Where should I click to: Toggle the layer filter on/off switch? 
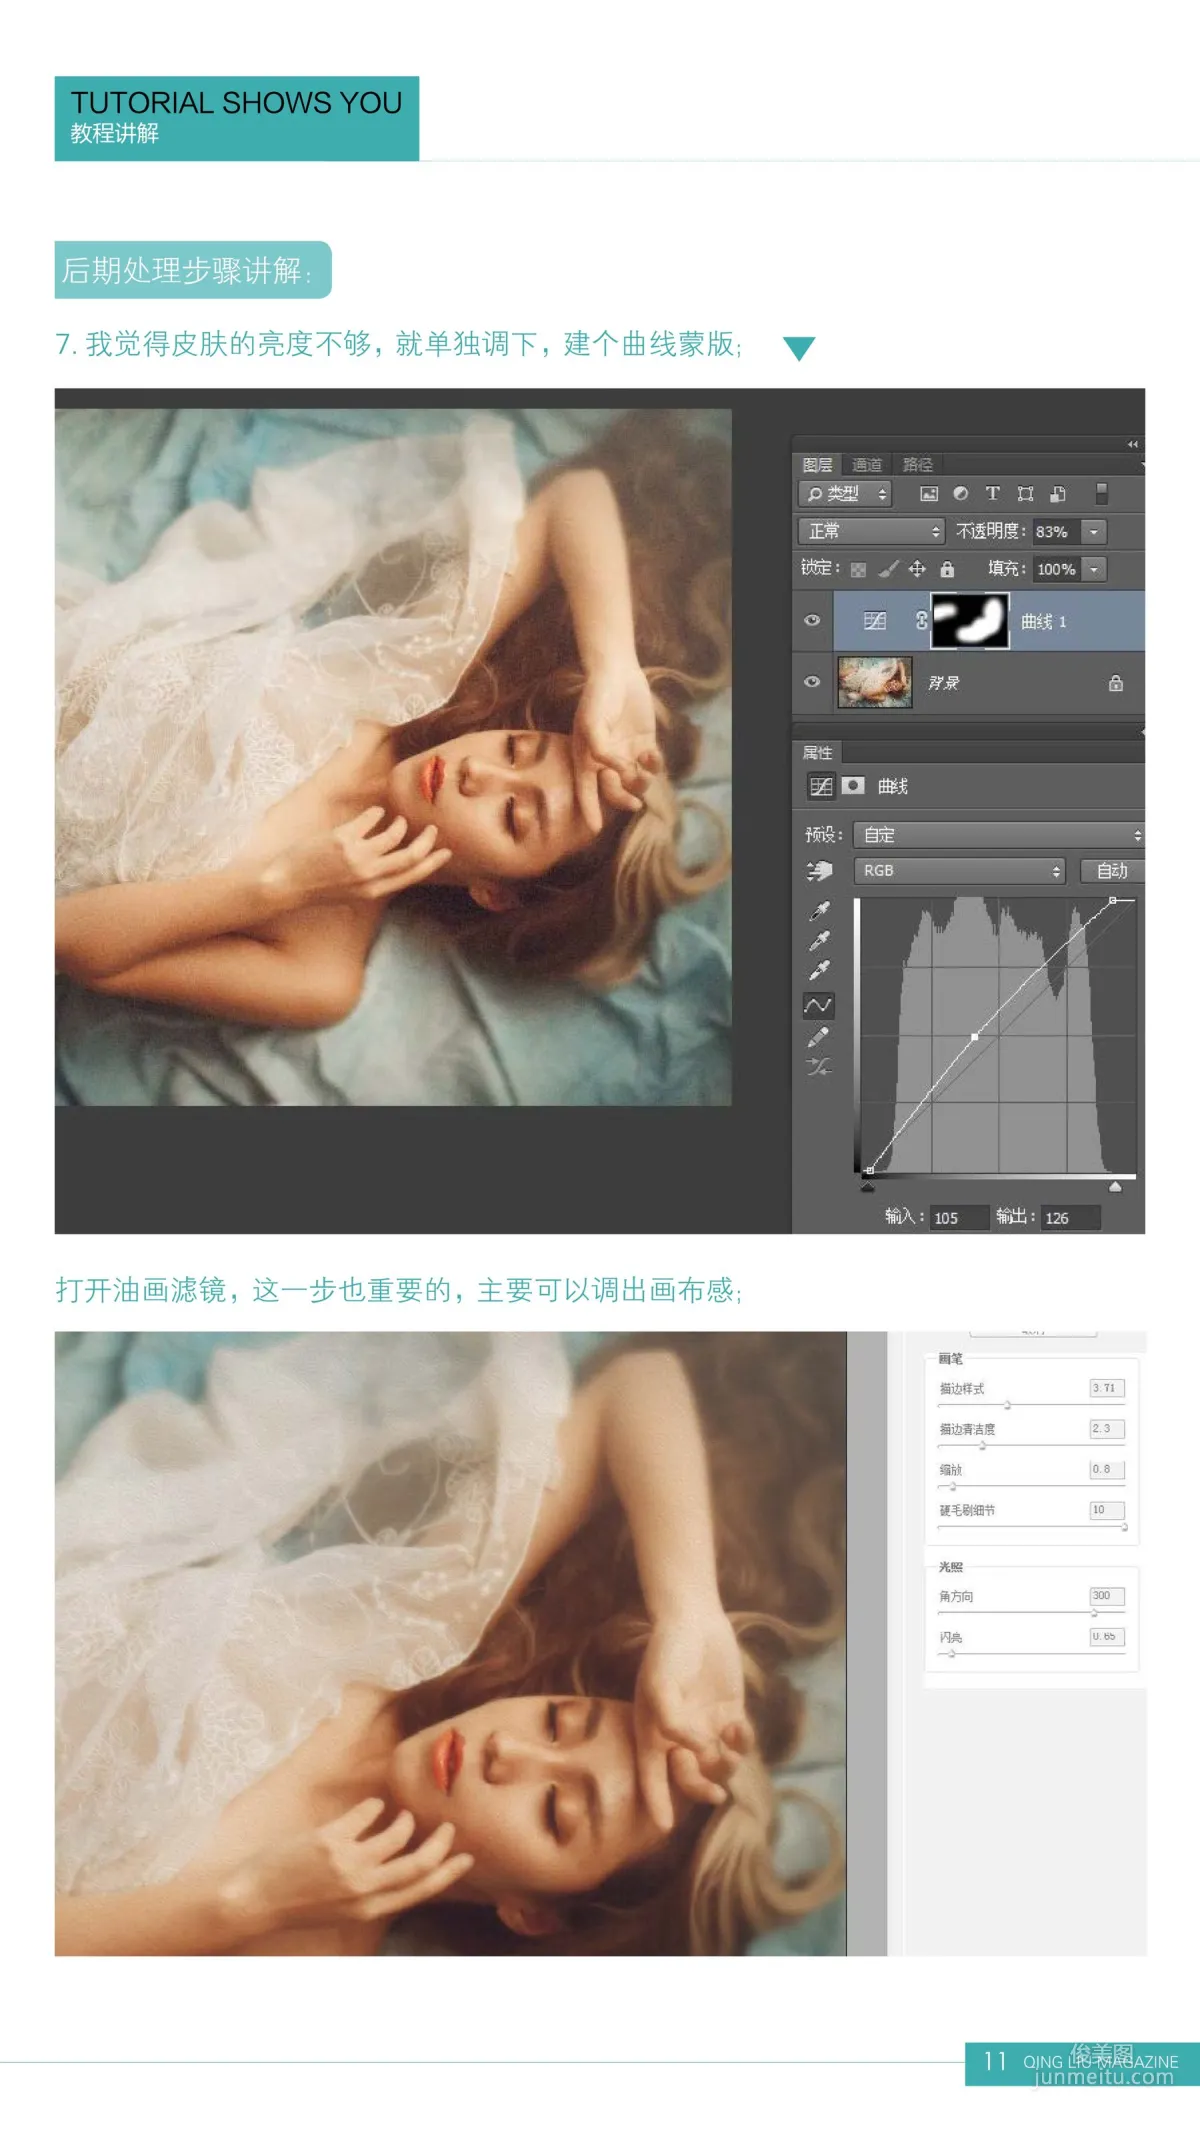click(x=1102, y=493)
